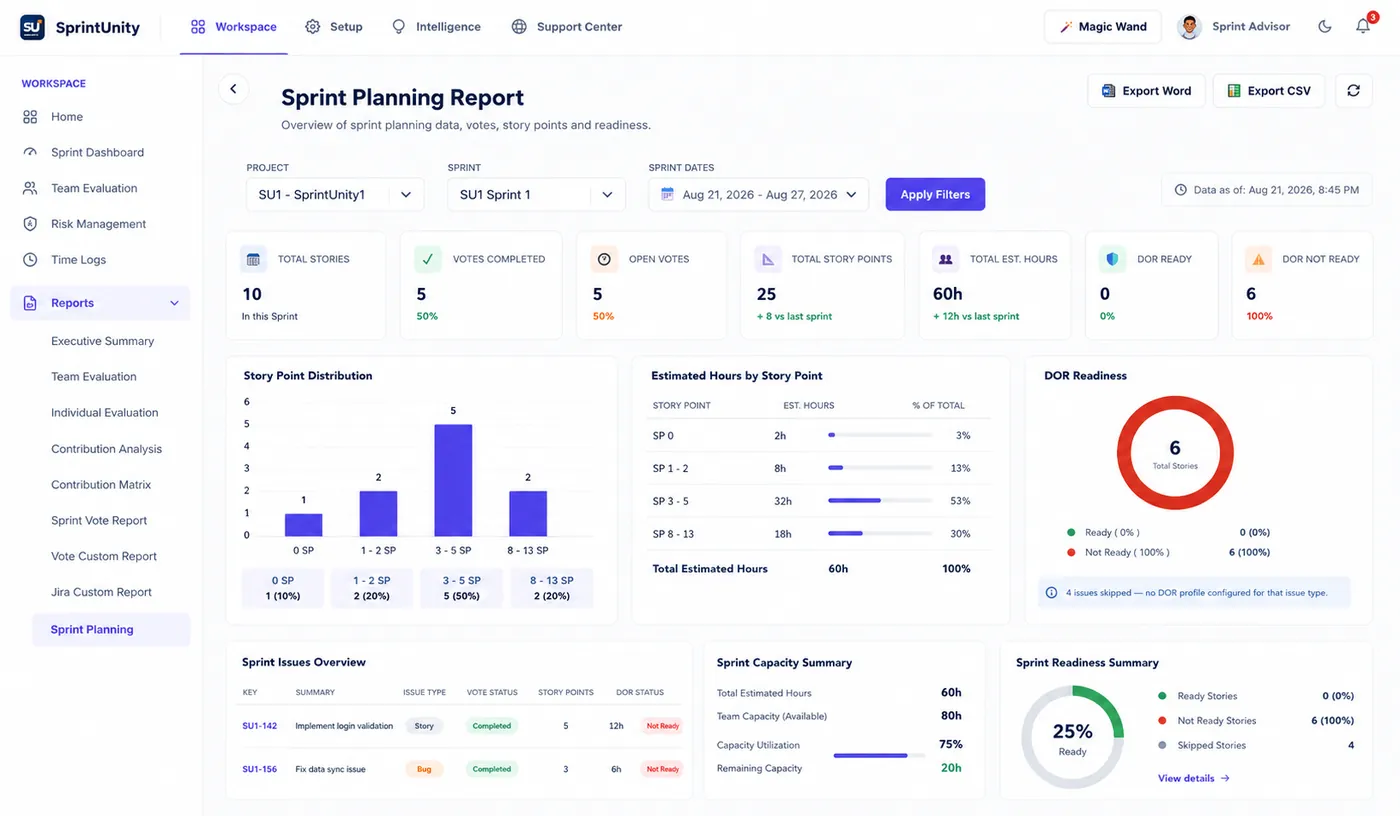Click the SP 3 - 5 hours progress bar
The image size is (1400, 816).
pos(880,500)
